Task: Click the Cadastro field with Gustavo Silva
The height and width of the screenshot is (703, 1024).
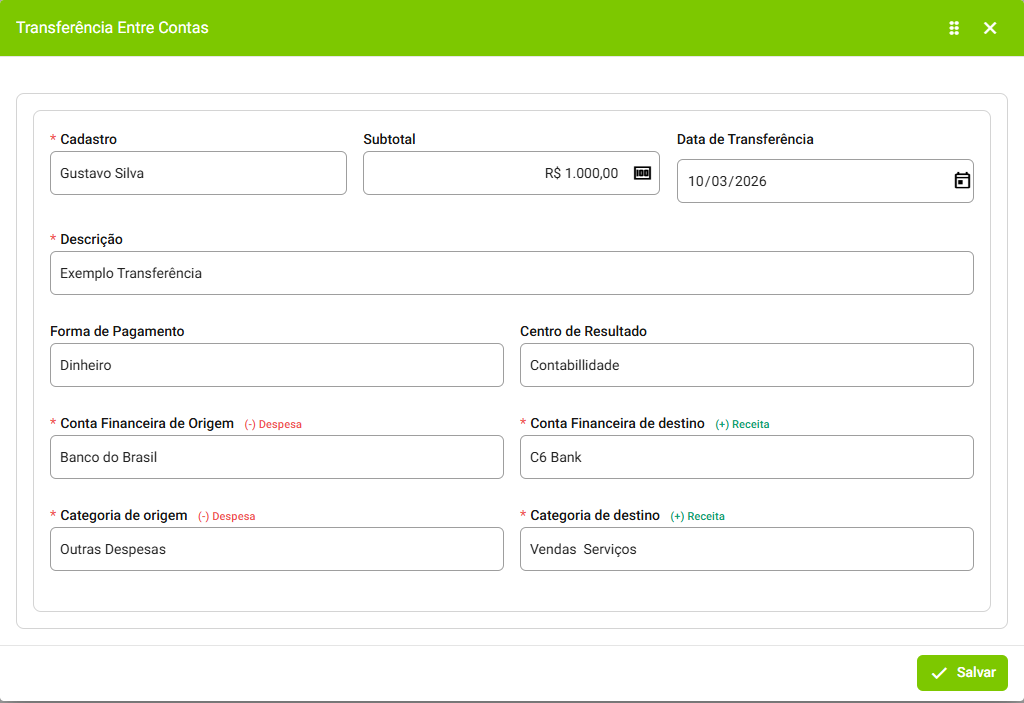Action: point(198,173)
